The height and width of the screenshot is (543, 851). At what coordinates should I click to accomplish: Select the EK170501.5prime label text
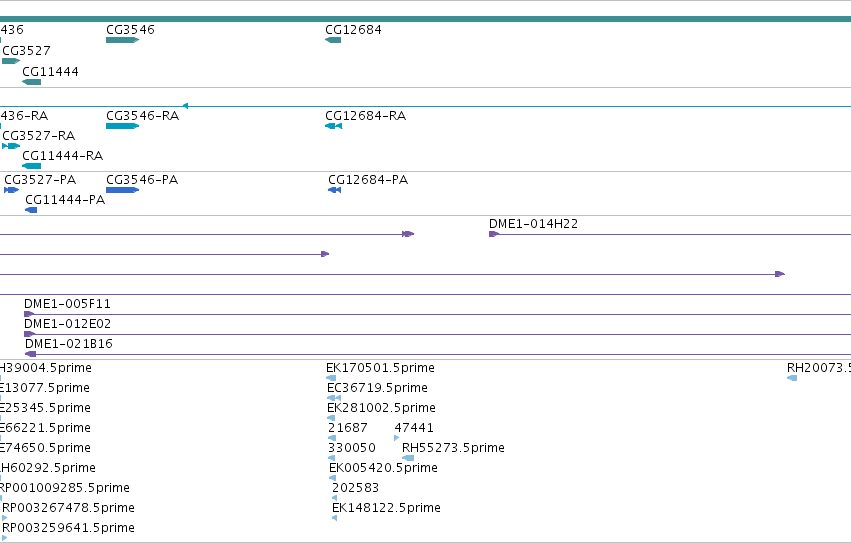click(380, 368)
